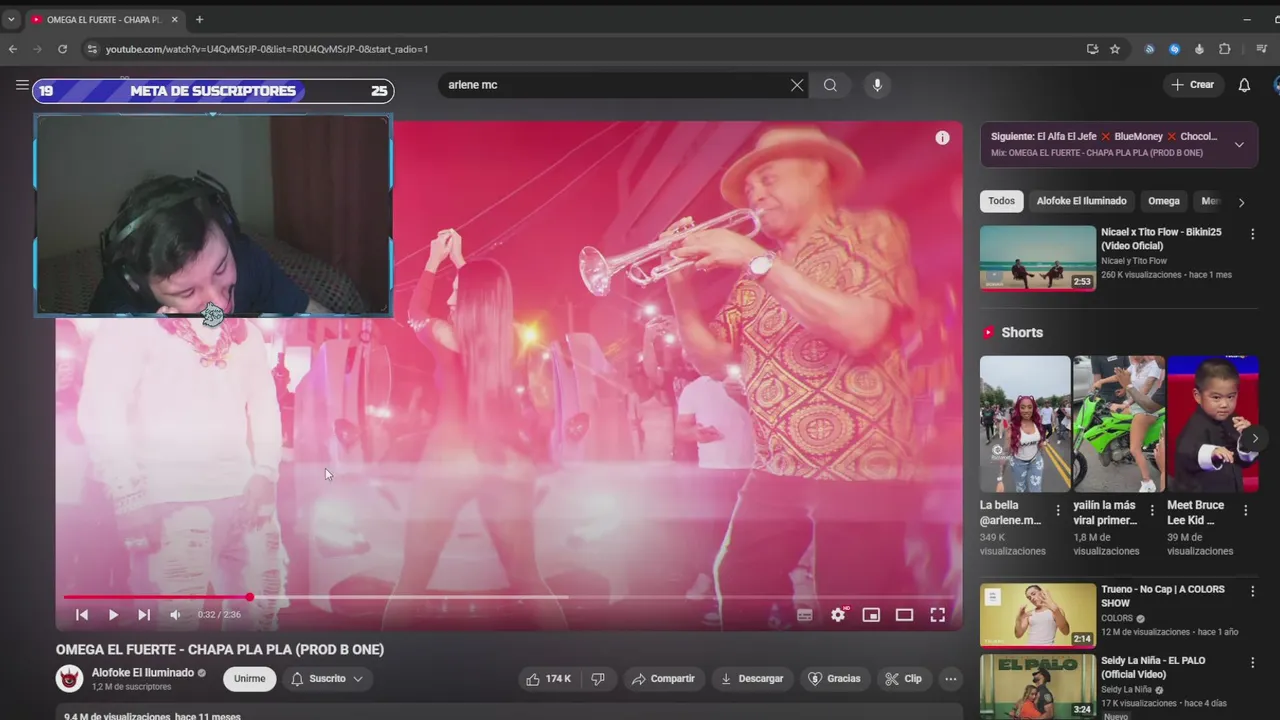Open options for EL PALO video
Image resolution: width=1280 pixels, height=720 pixels.
[1252, 663]
